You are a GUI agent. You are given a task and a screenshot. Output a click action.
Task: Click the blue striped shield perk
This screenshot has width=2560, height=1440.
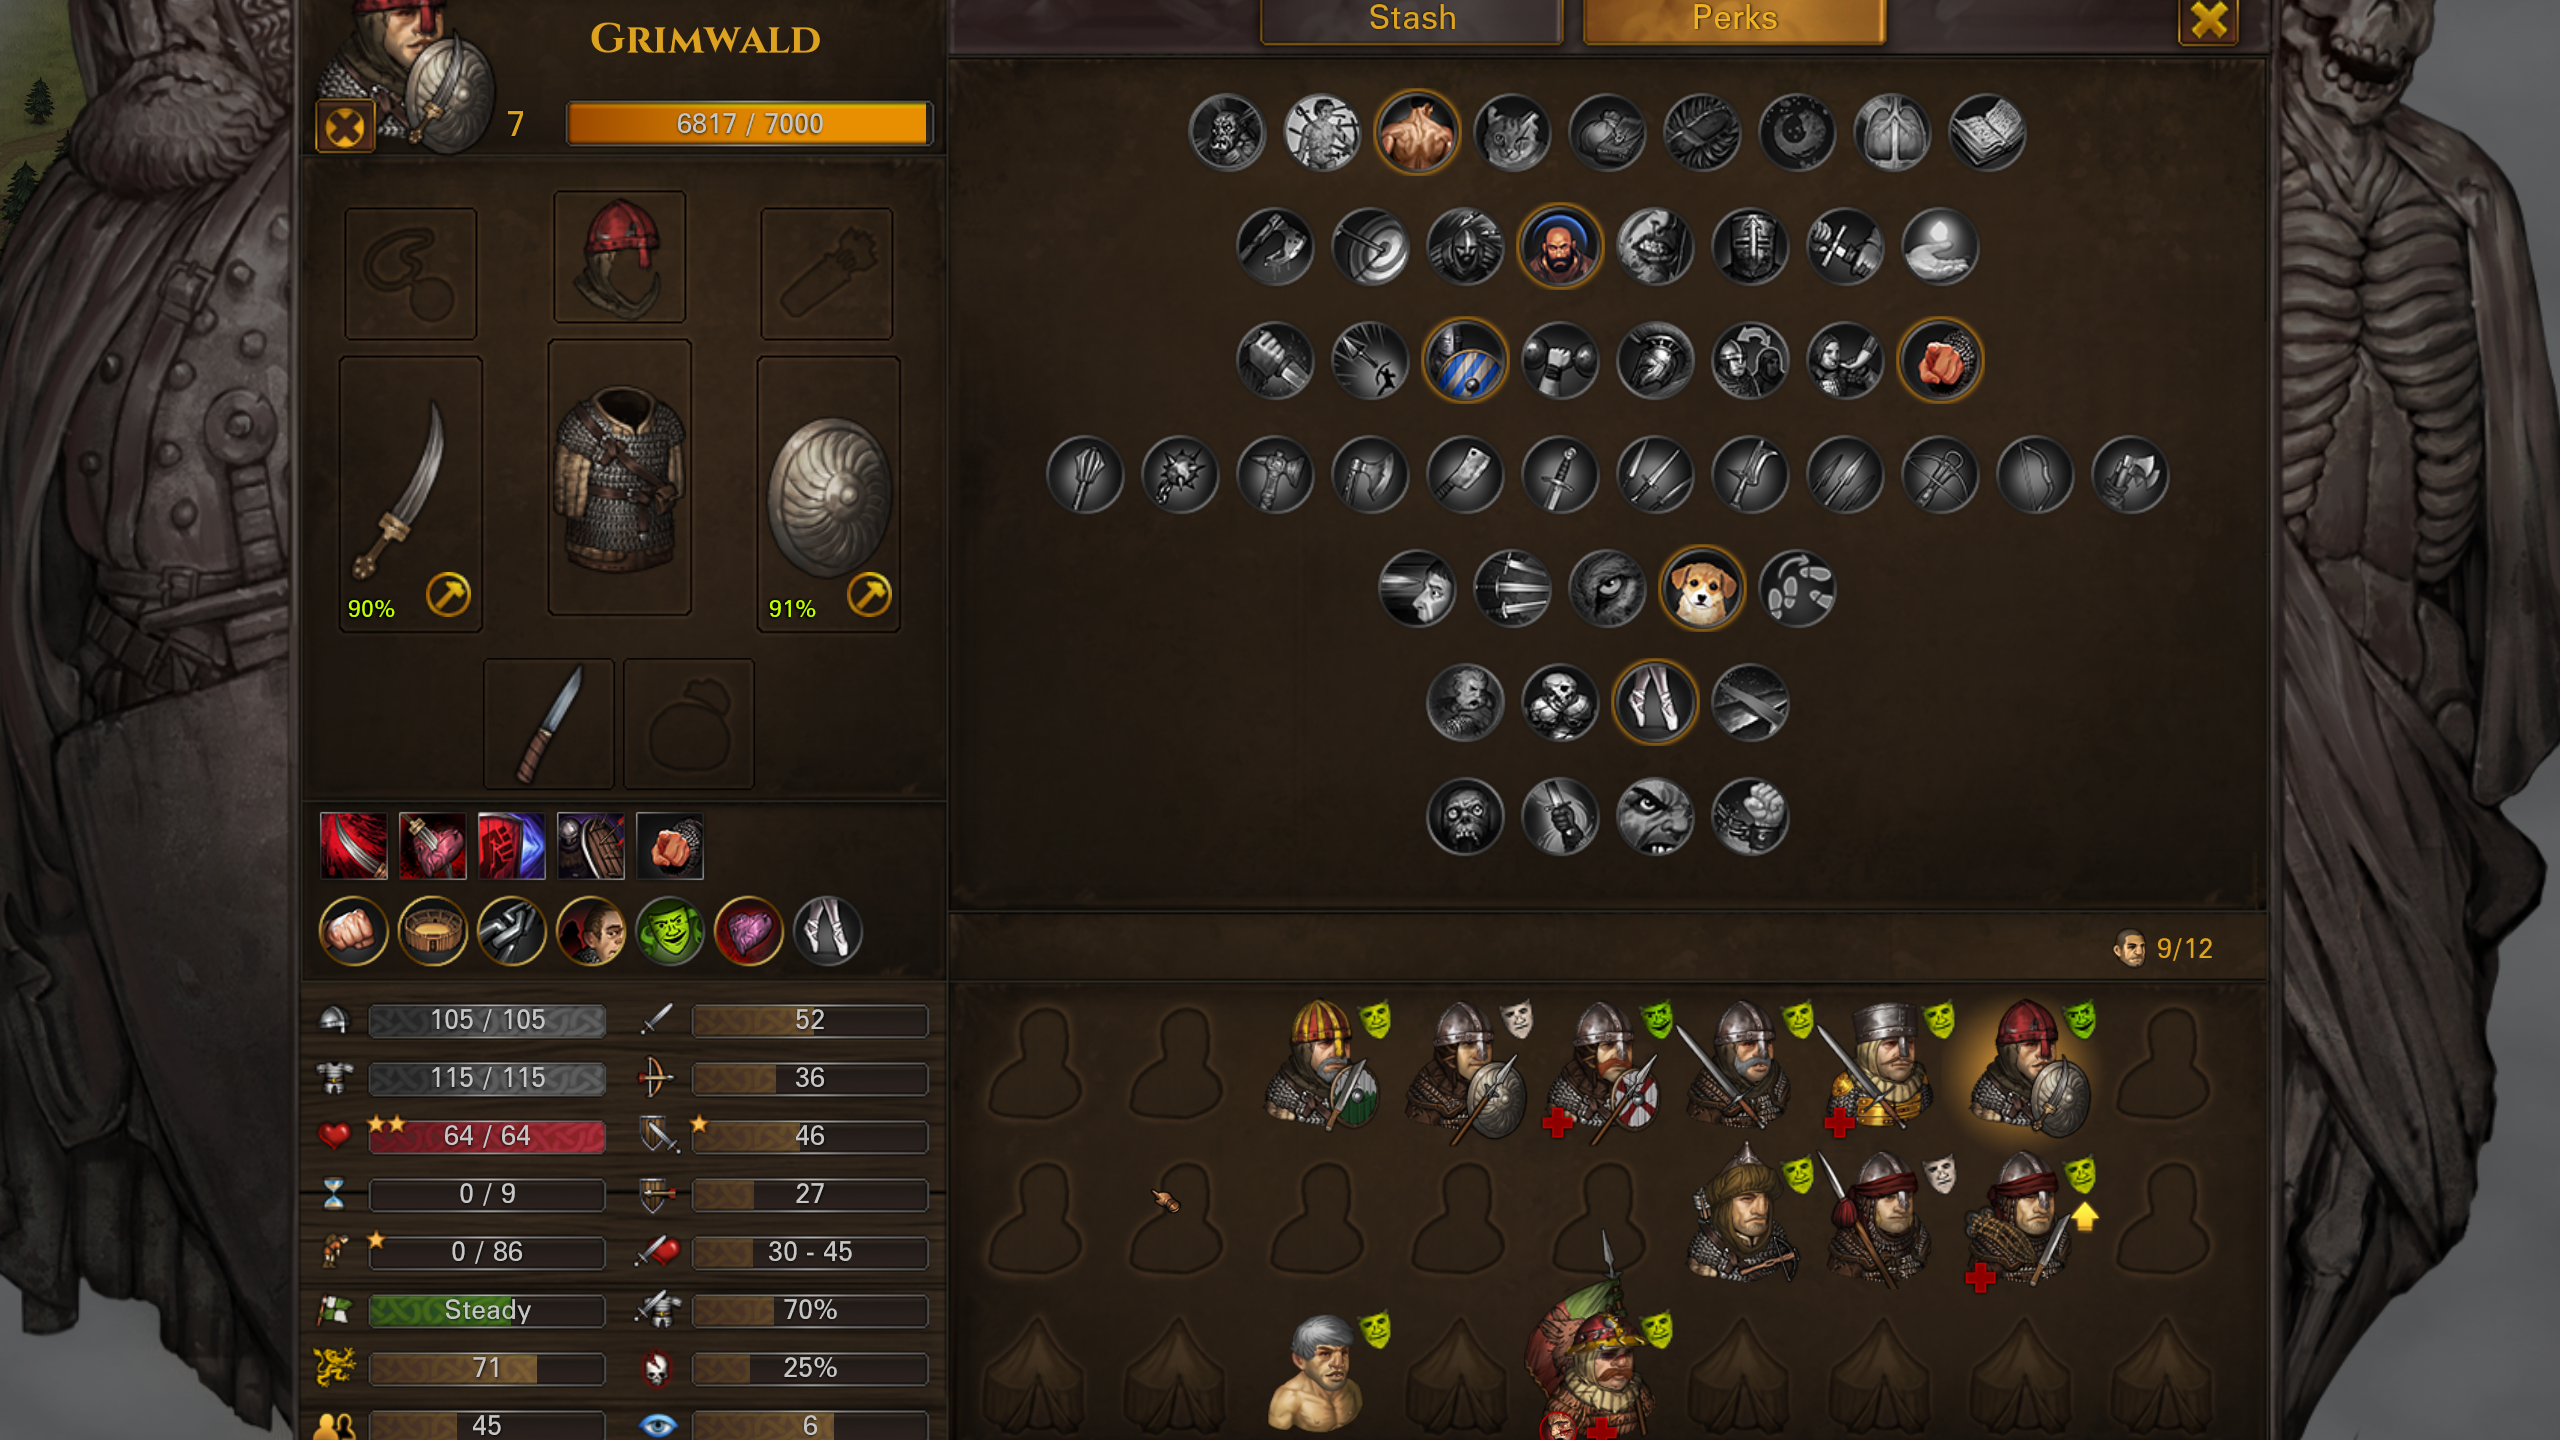point(1465,361)
